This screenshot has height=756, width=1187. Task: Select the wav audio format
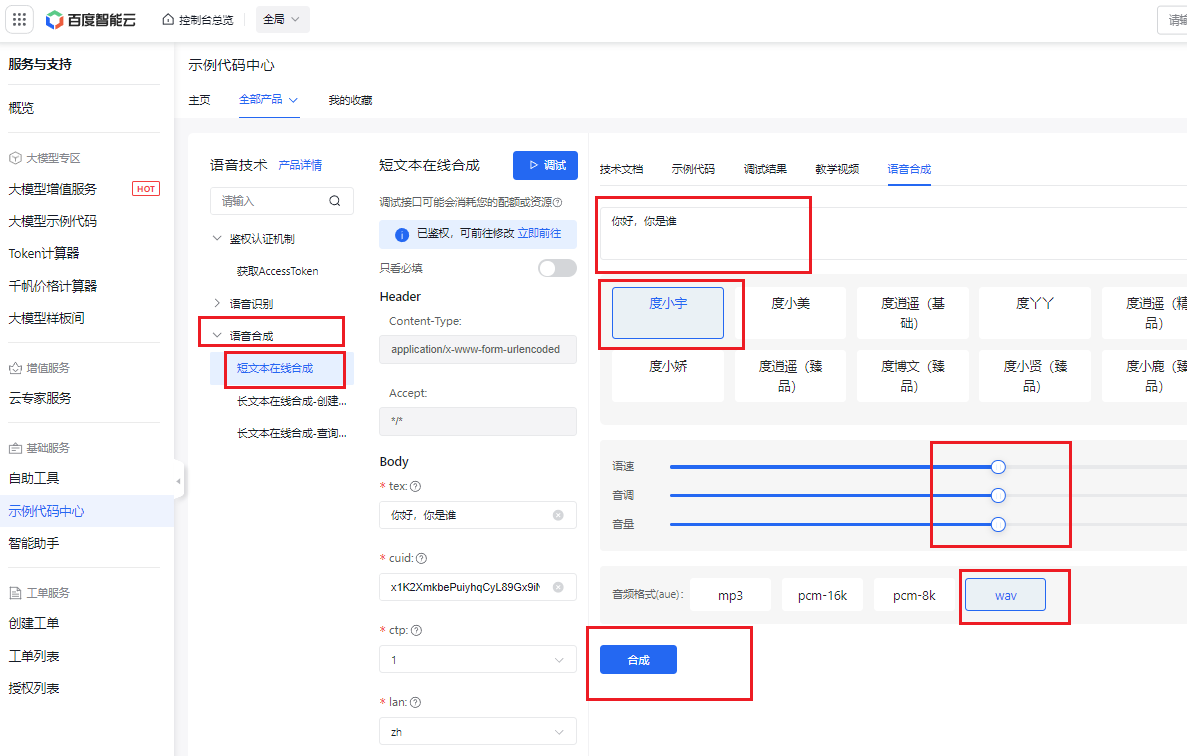pyautogui.click(x=1005, y=595)
